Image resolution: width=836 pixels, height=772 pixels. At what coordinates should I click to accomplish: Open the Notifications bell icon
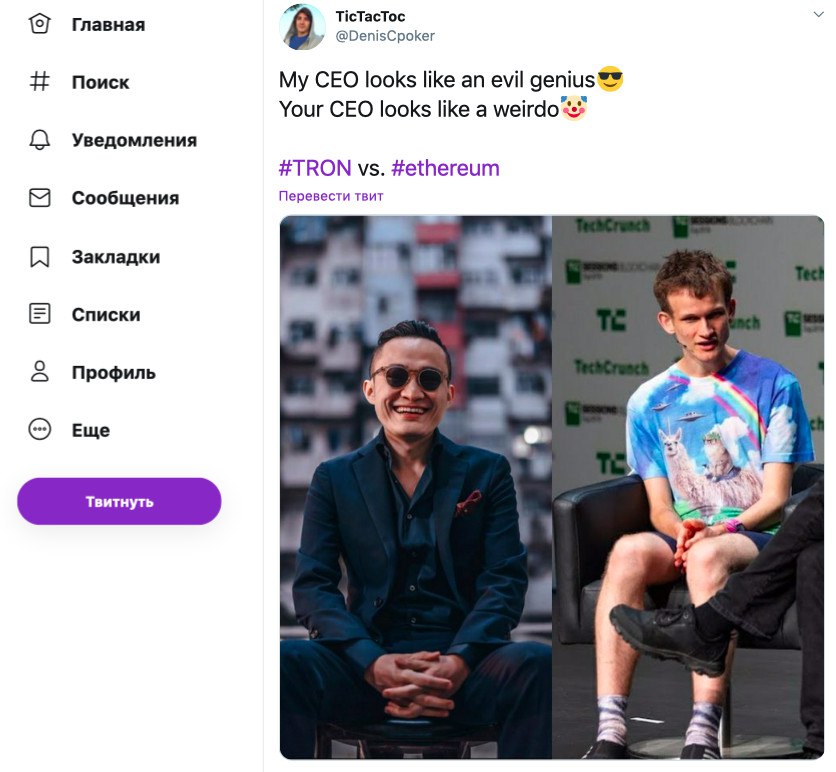tap(40, 140)
